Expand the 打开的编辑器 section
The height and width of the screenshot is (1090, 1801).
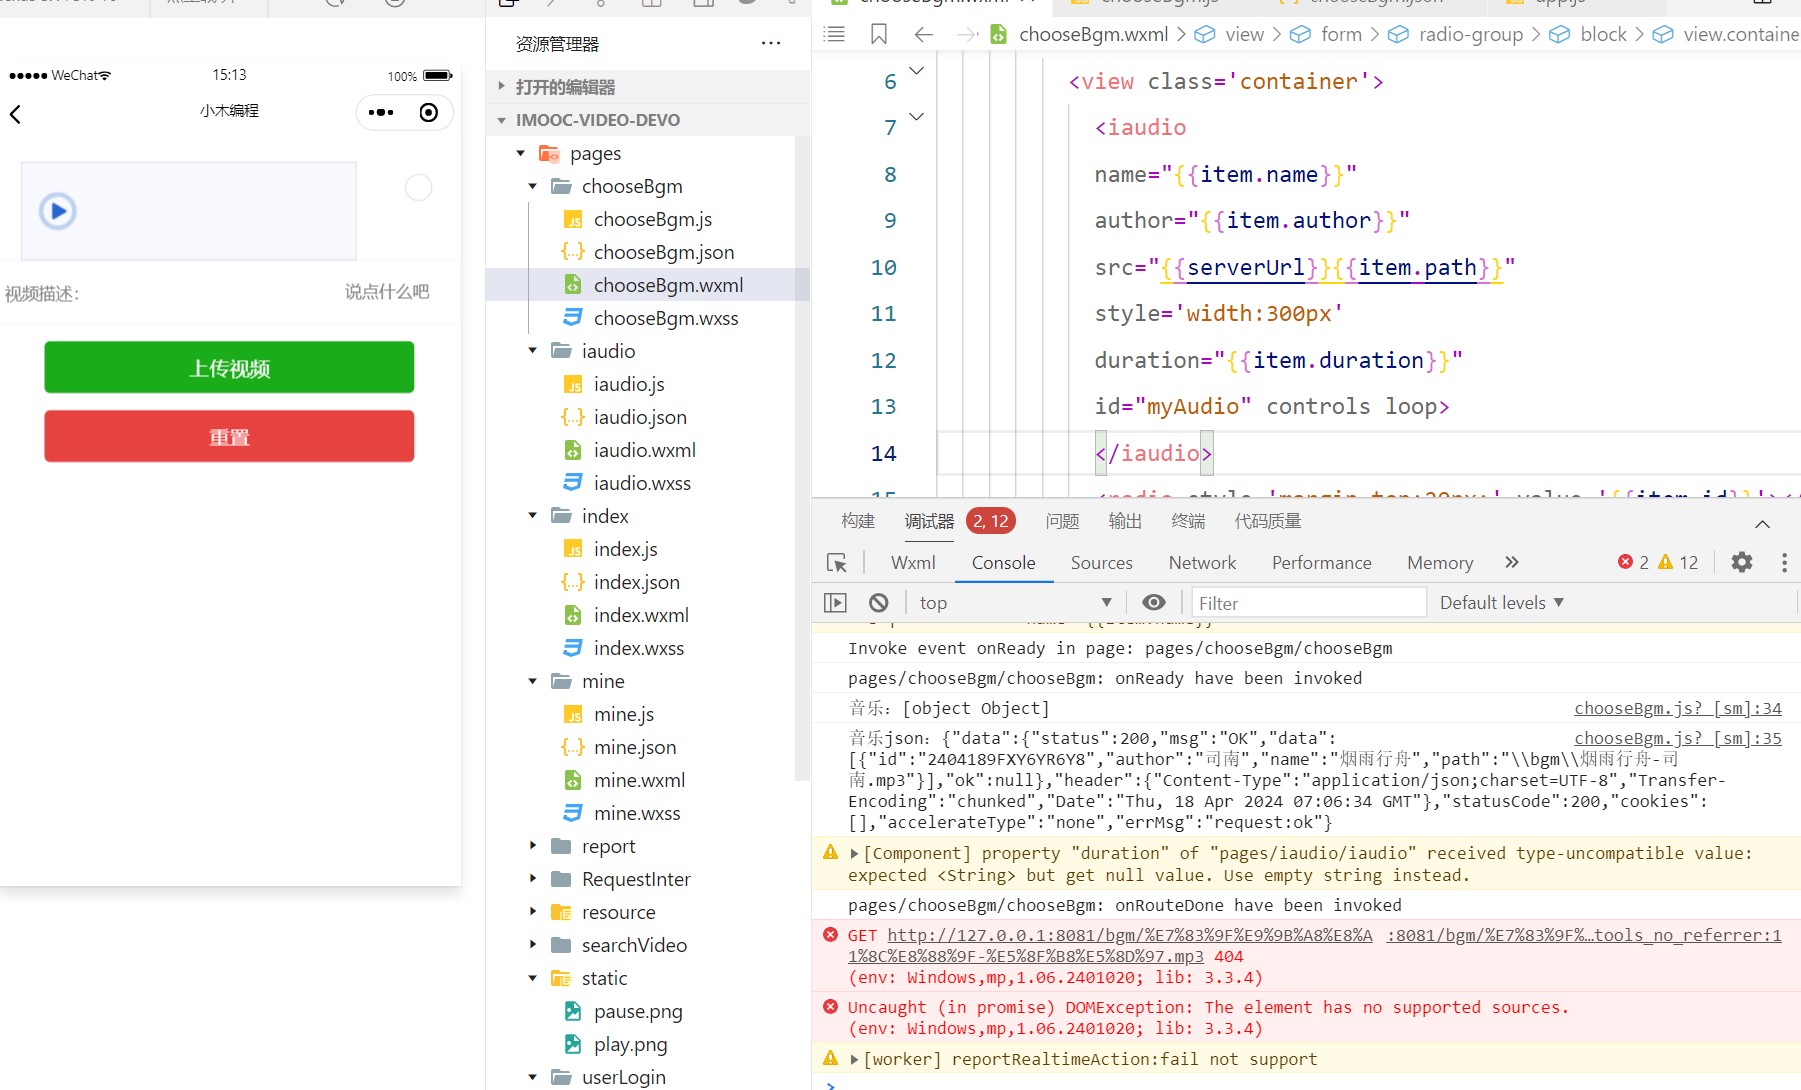(648, 87)
